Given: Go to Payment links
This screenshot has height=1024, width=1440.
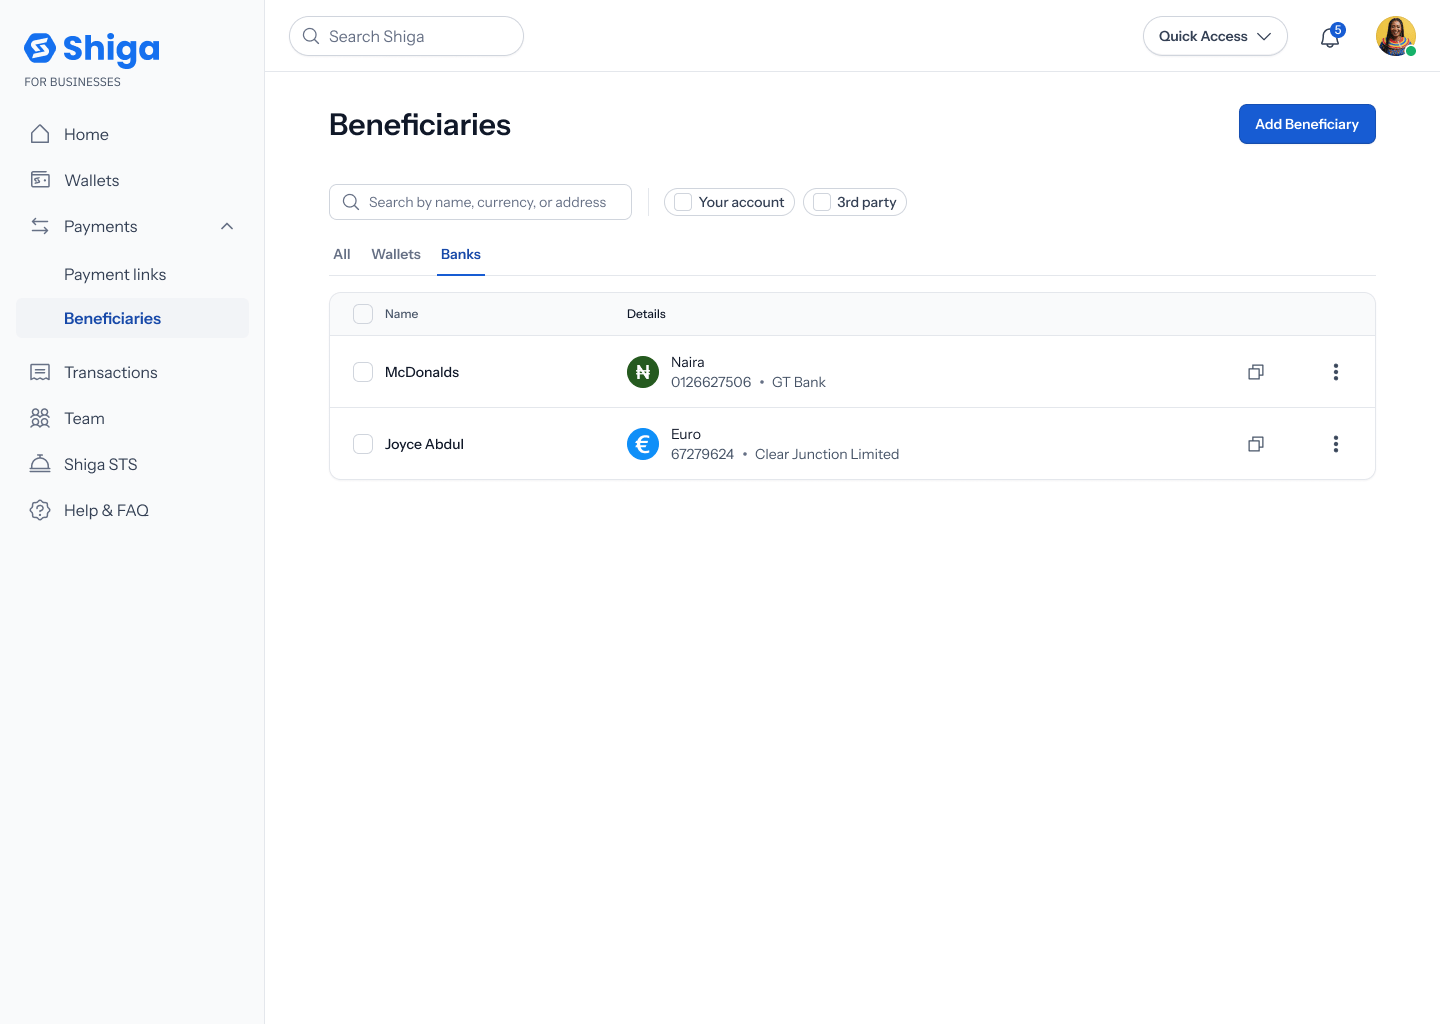Looking at the screenshot, I should coord(115,274).
